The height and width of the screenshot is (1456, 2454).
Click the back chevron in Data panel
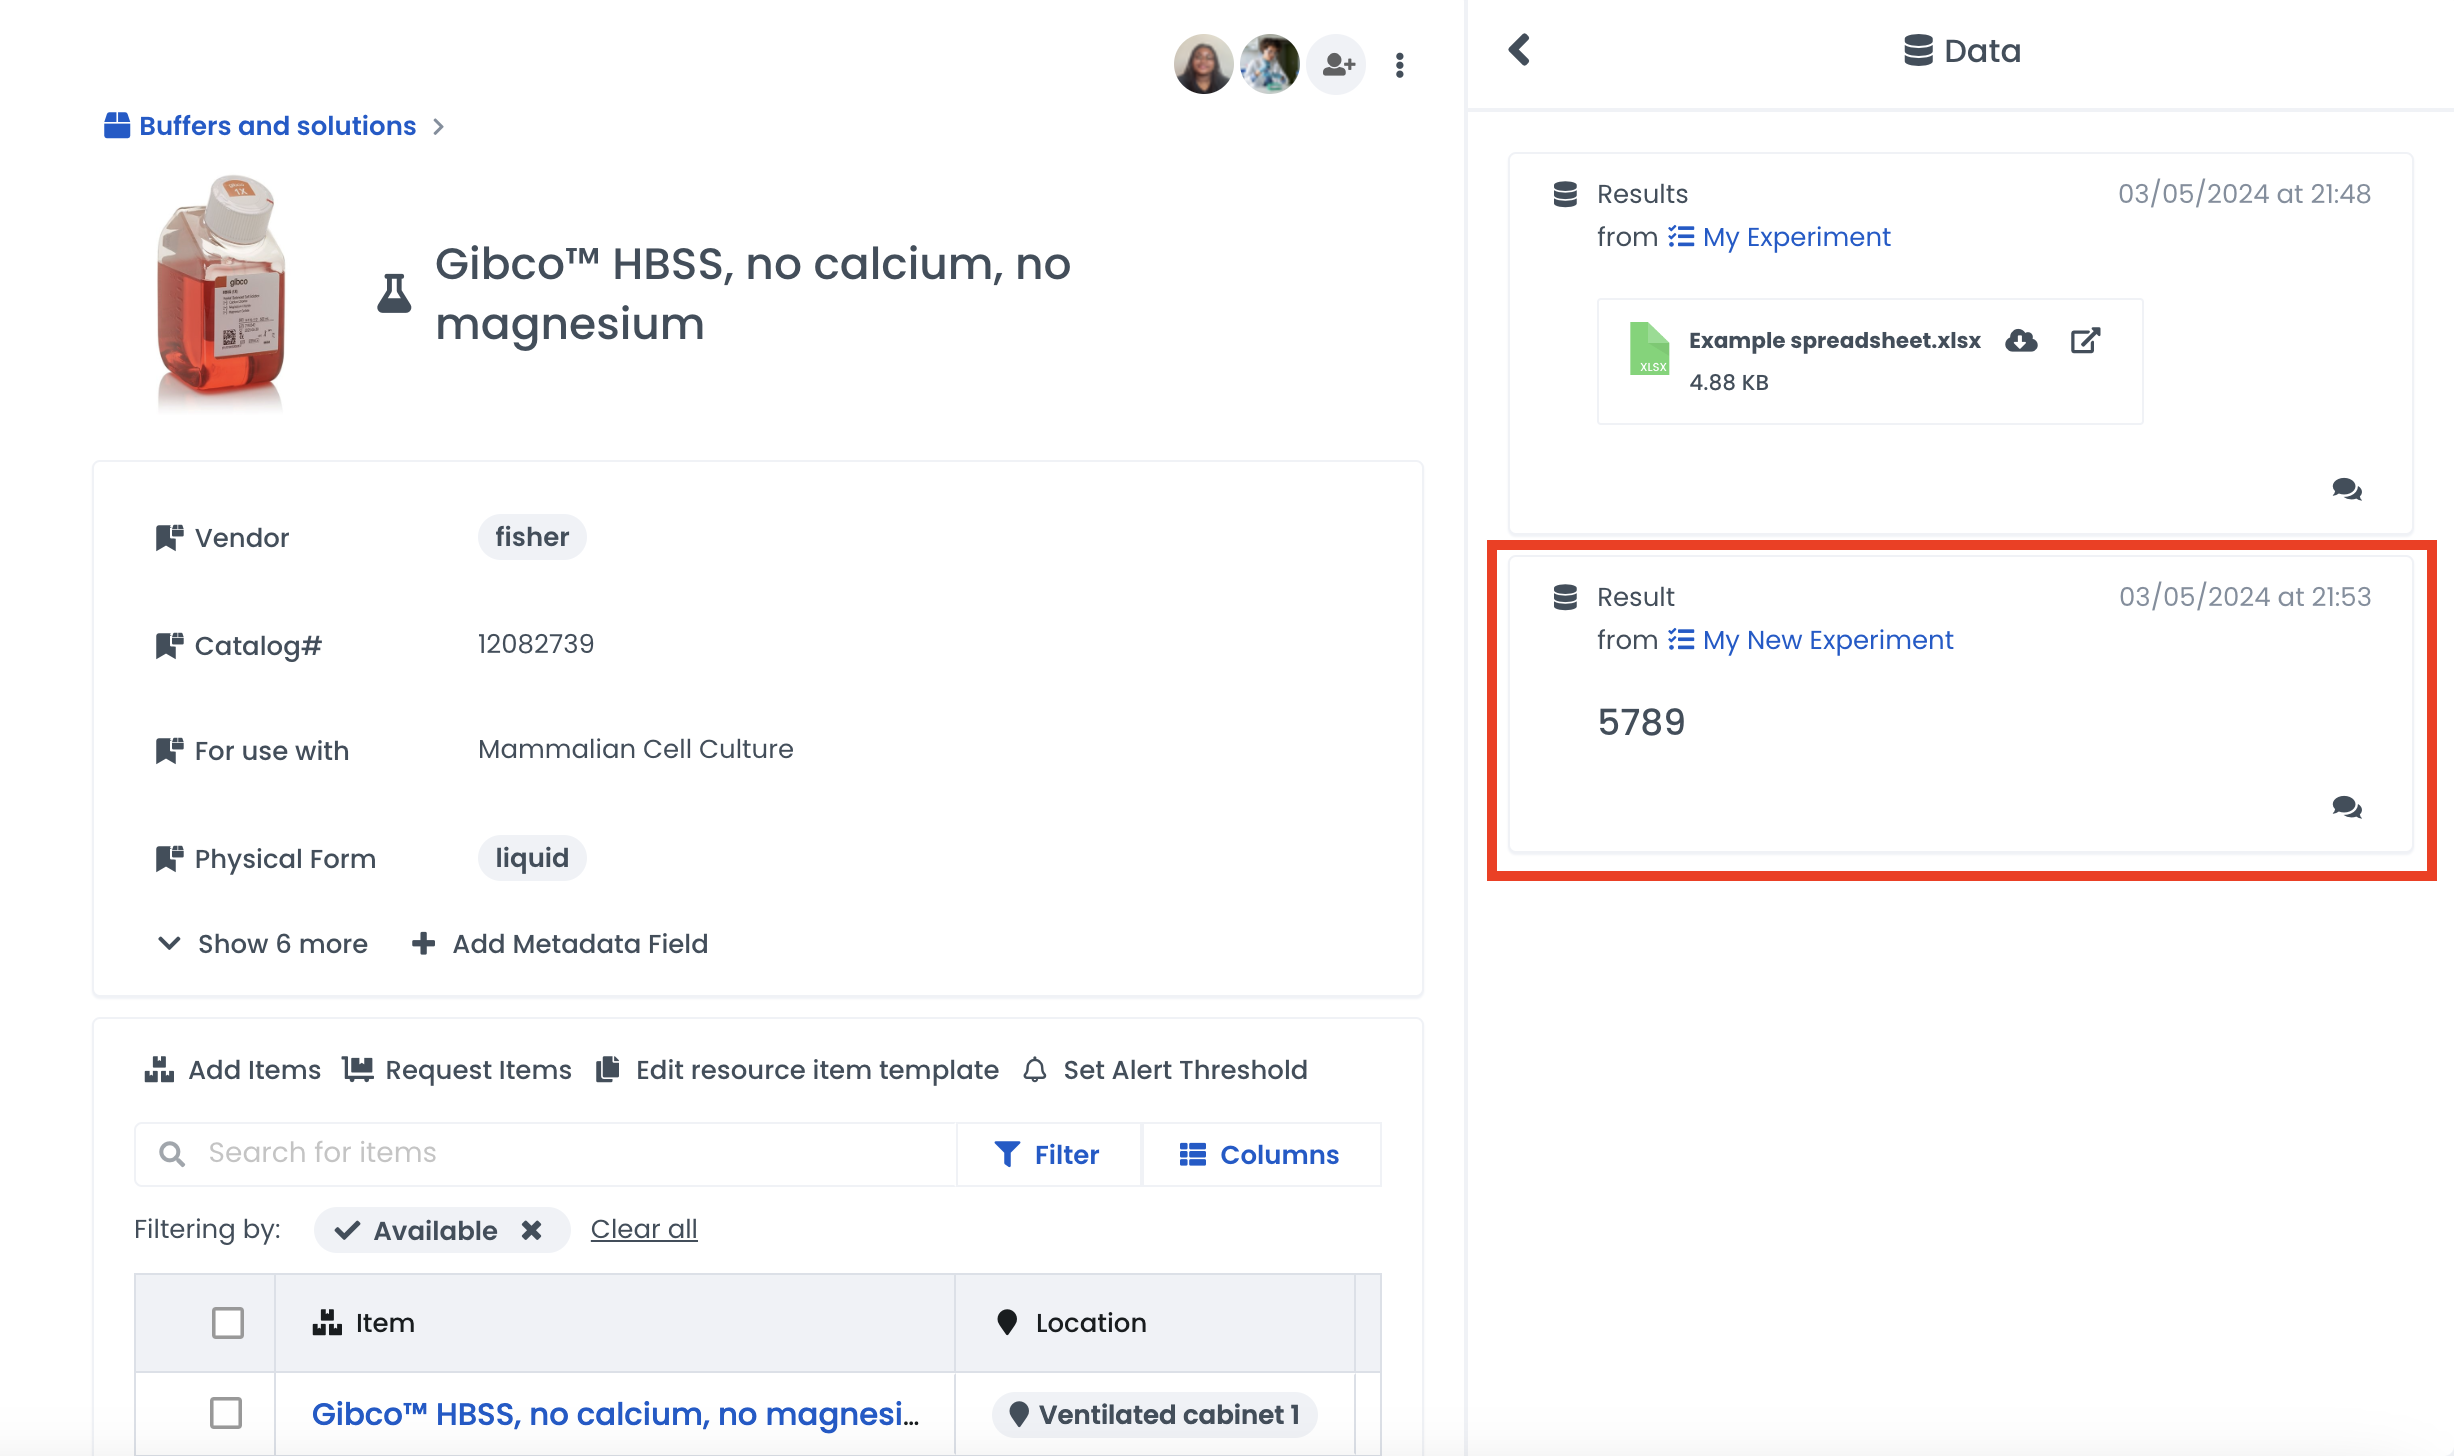[x=1519, y=50]
